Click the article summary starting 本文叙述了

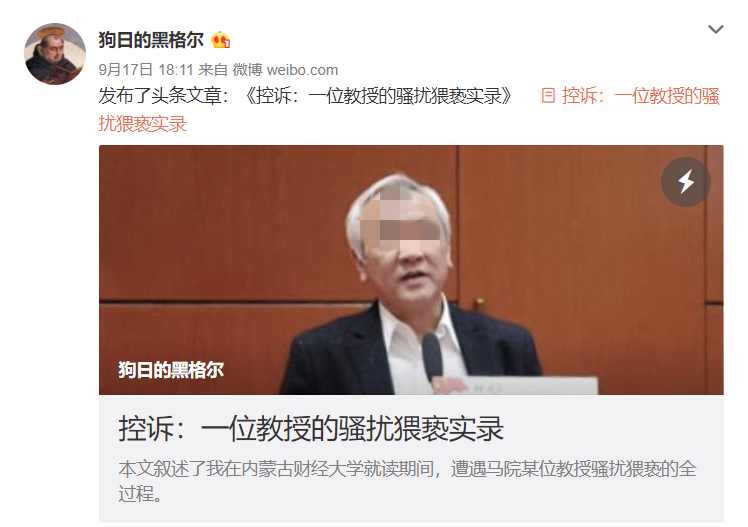click(407, 481)
